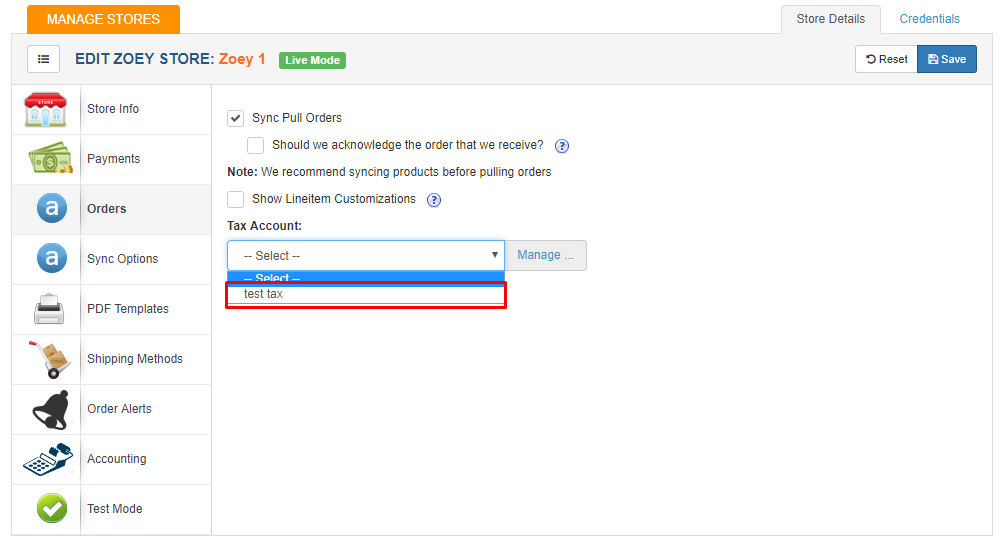Uncheck the Sync Pull Orders checkbox
The height and width of the screenshot is (544, 1000).
point(235,118)
